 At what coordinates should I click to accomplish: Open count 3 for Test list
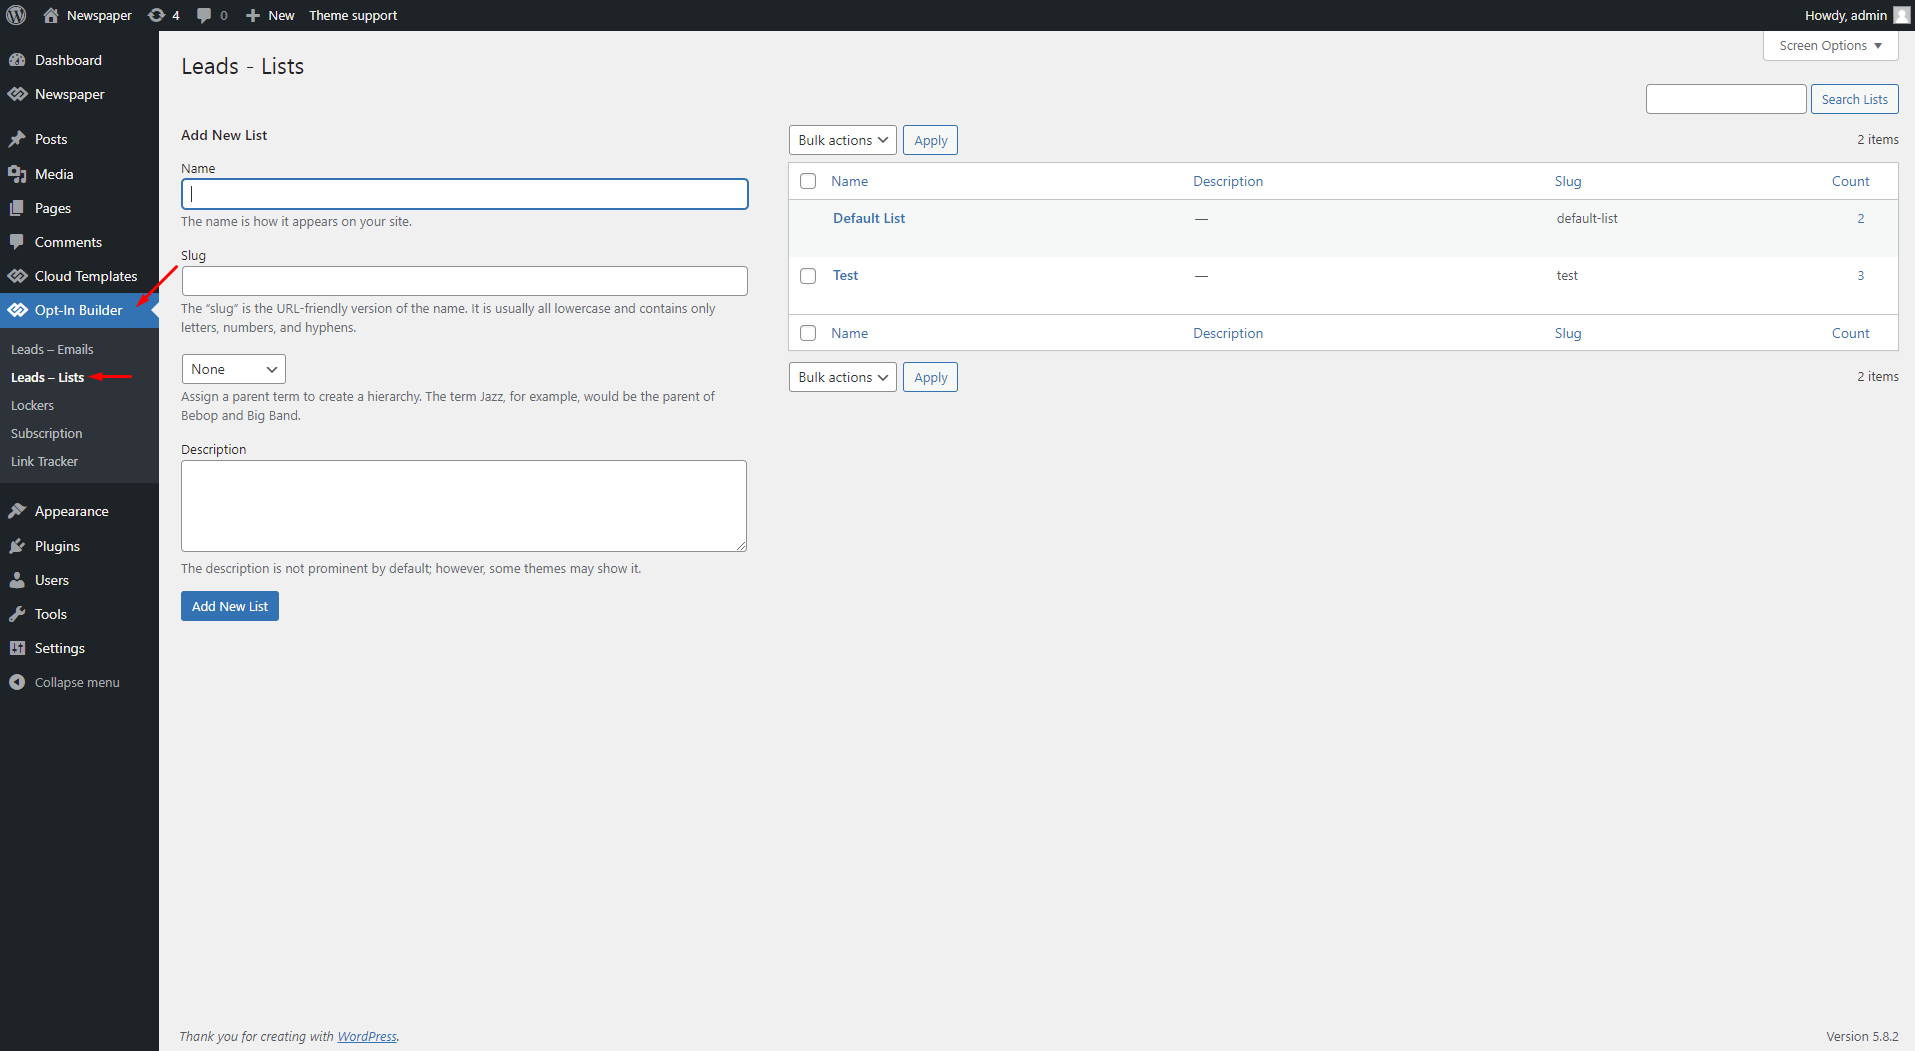(1861, 275)
